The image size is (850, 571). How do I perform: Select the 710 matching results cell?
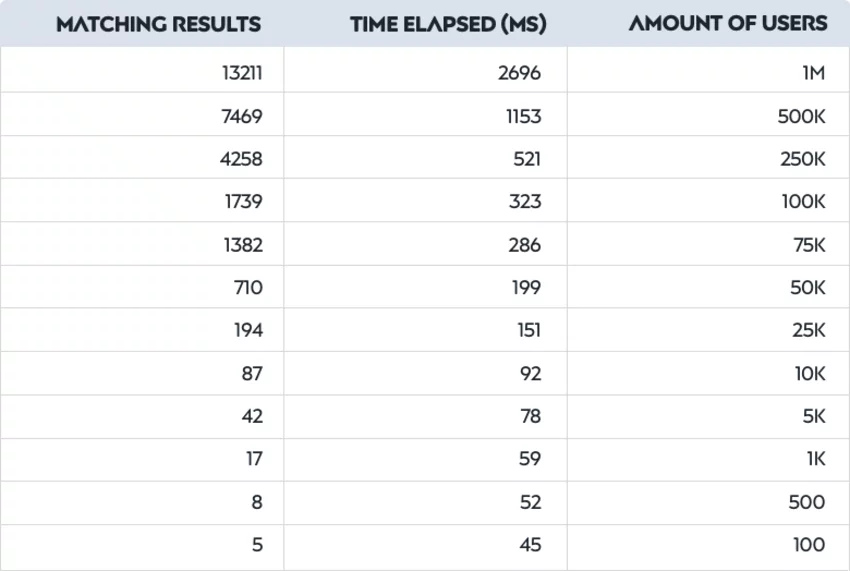[142, 287]
